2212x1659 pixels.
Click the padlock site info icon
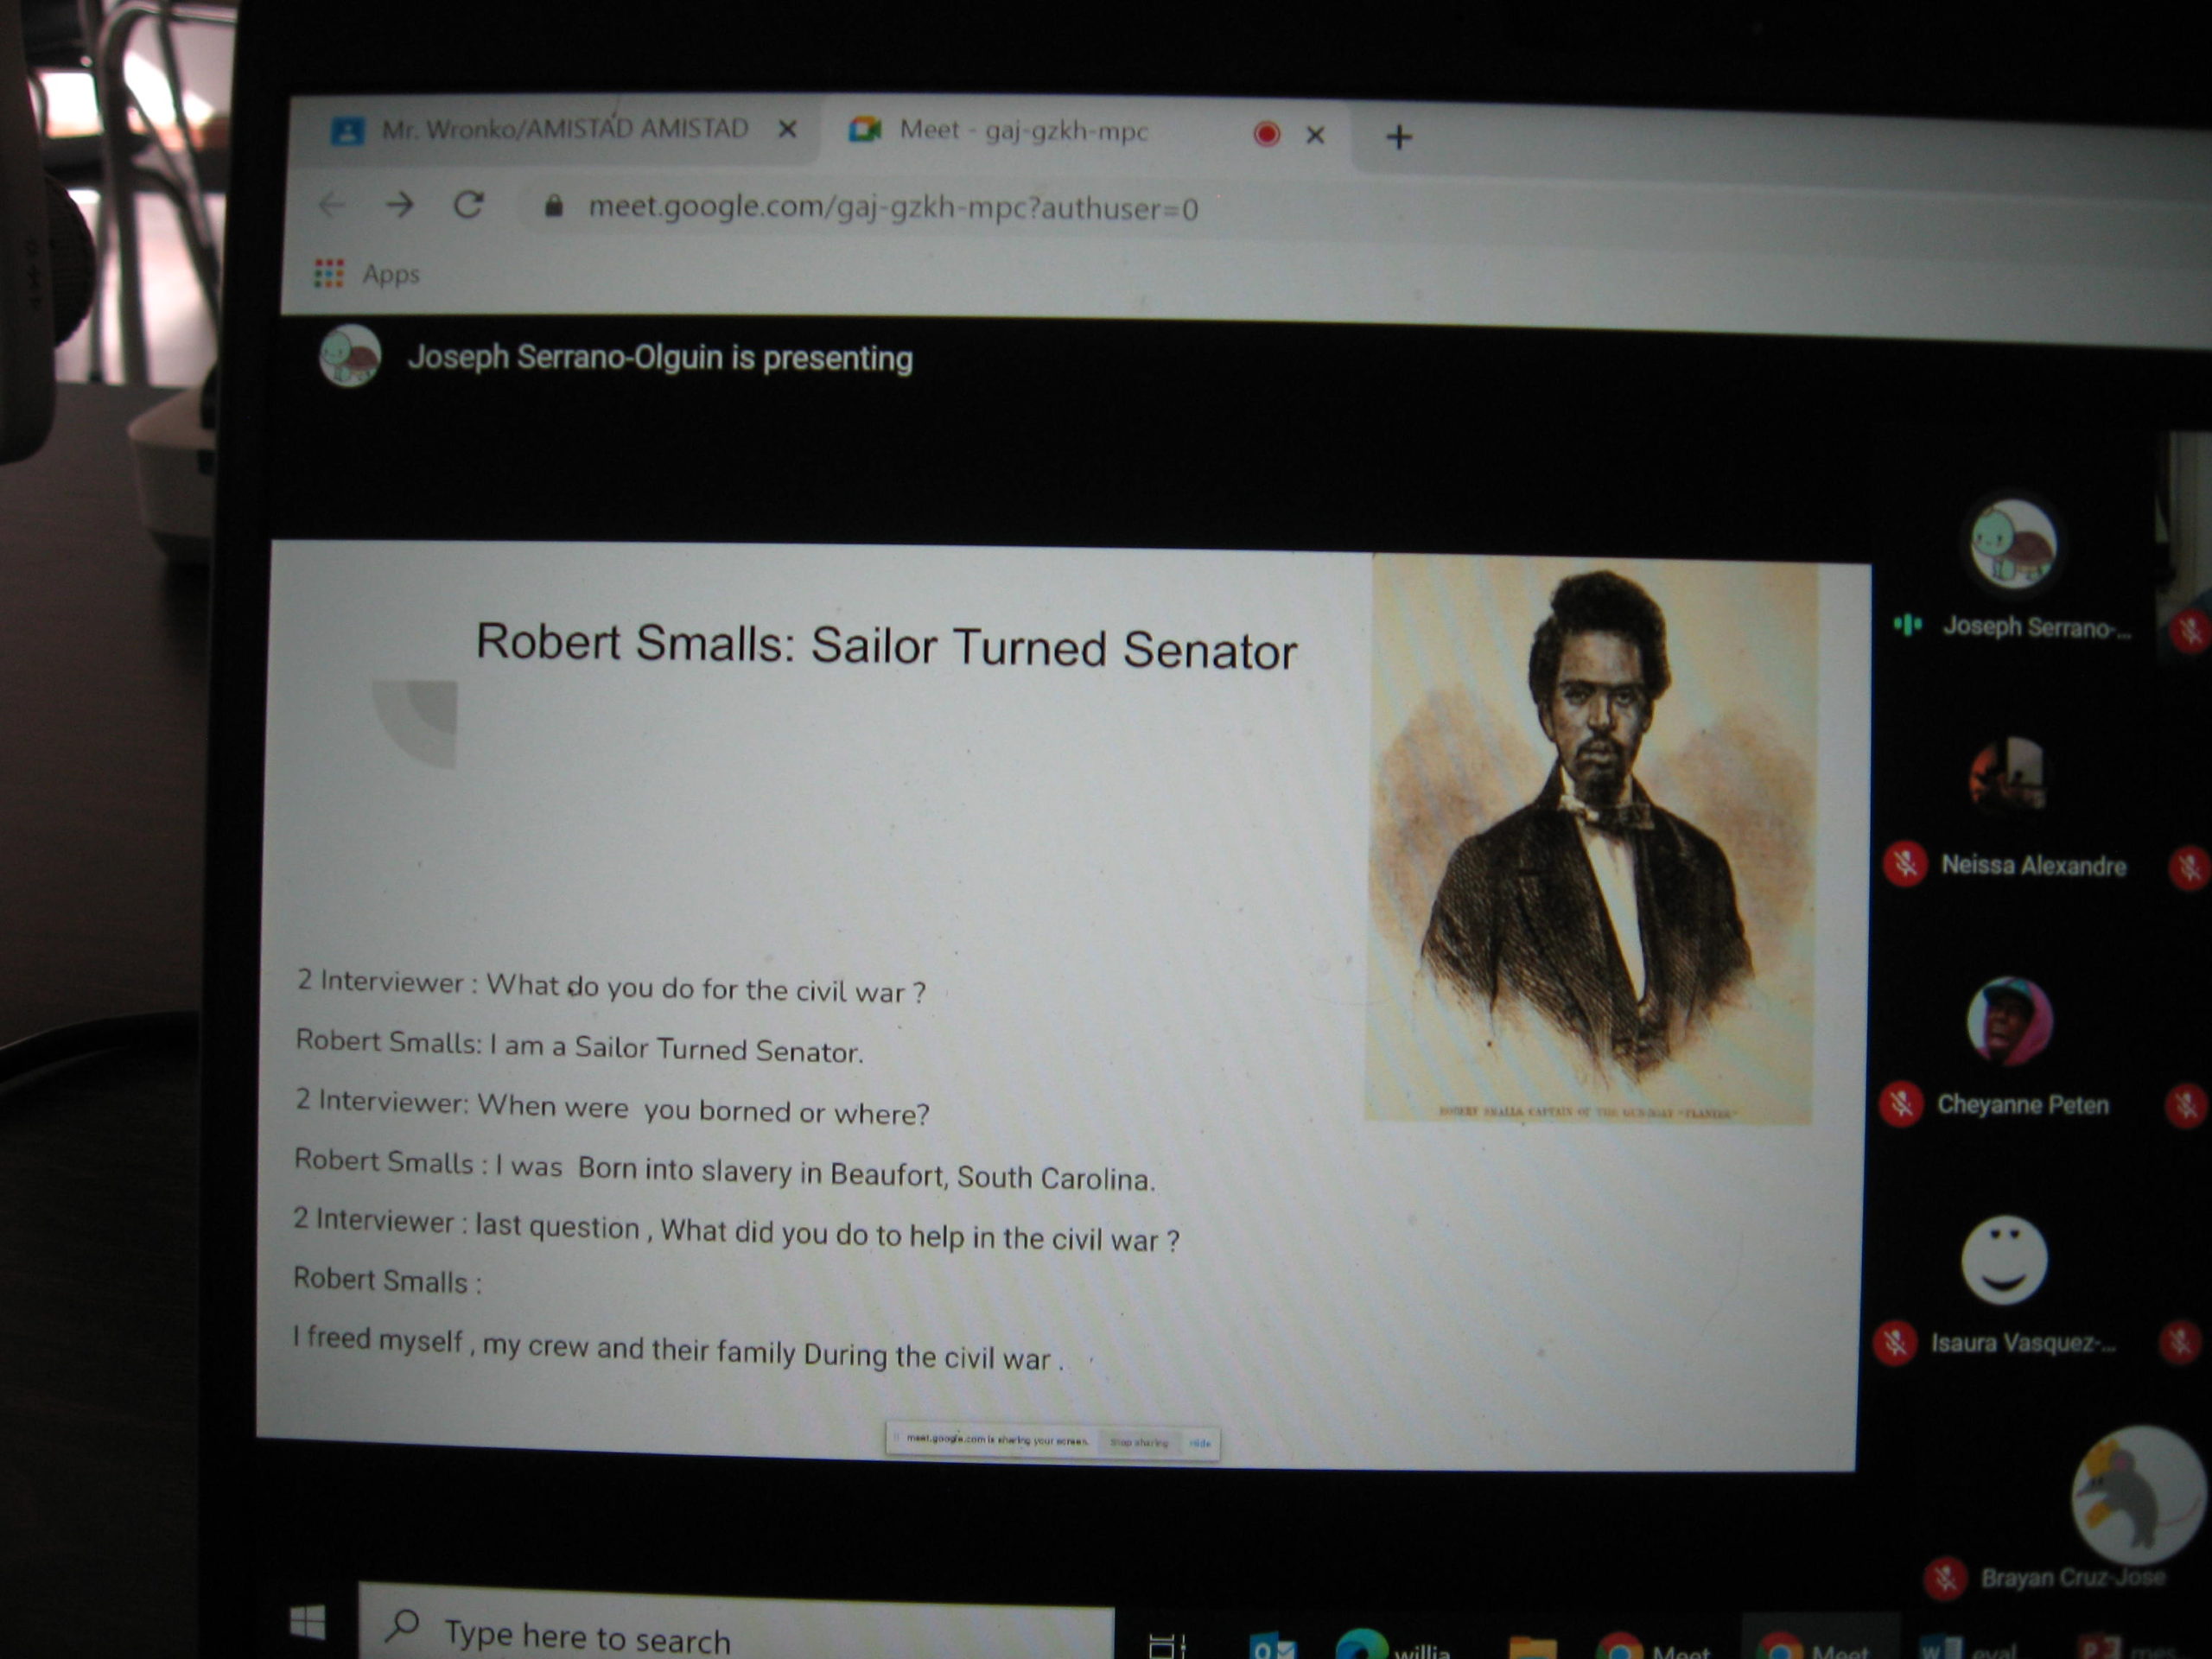coord(553,207)
